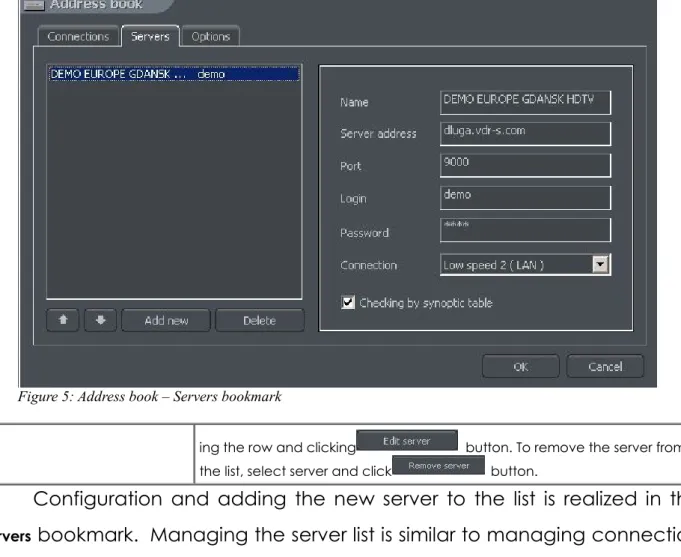Click the Login field containing demo
The image size is (681, 557).
pyautogui.click(x=526, y=198)
